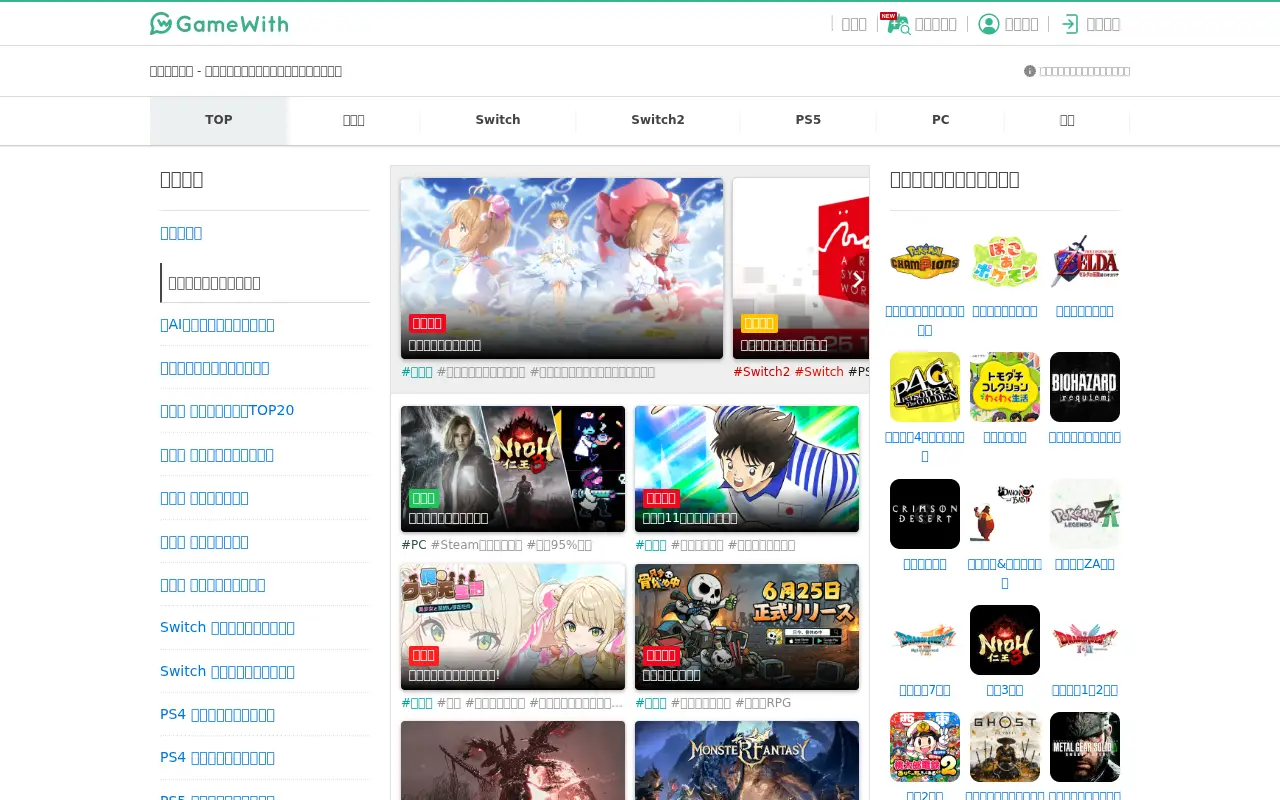1280x800 pixels.
Task: Open the green Pokémon Pokopia game icon
Action: [1005, 261]
